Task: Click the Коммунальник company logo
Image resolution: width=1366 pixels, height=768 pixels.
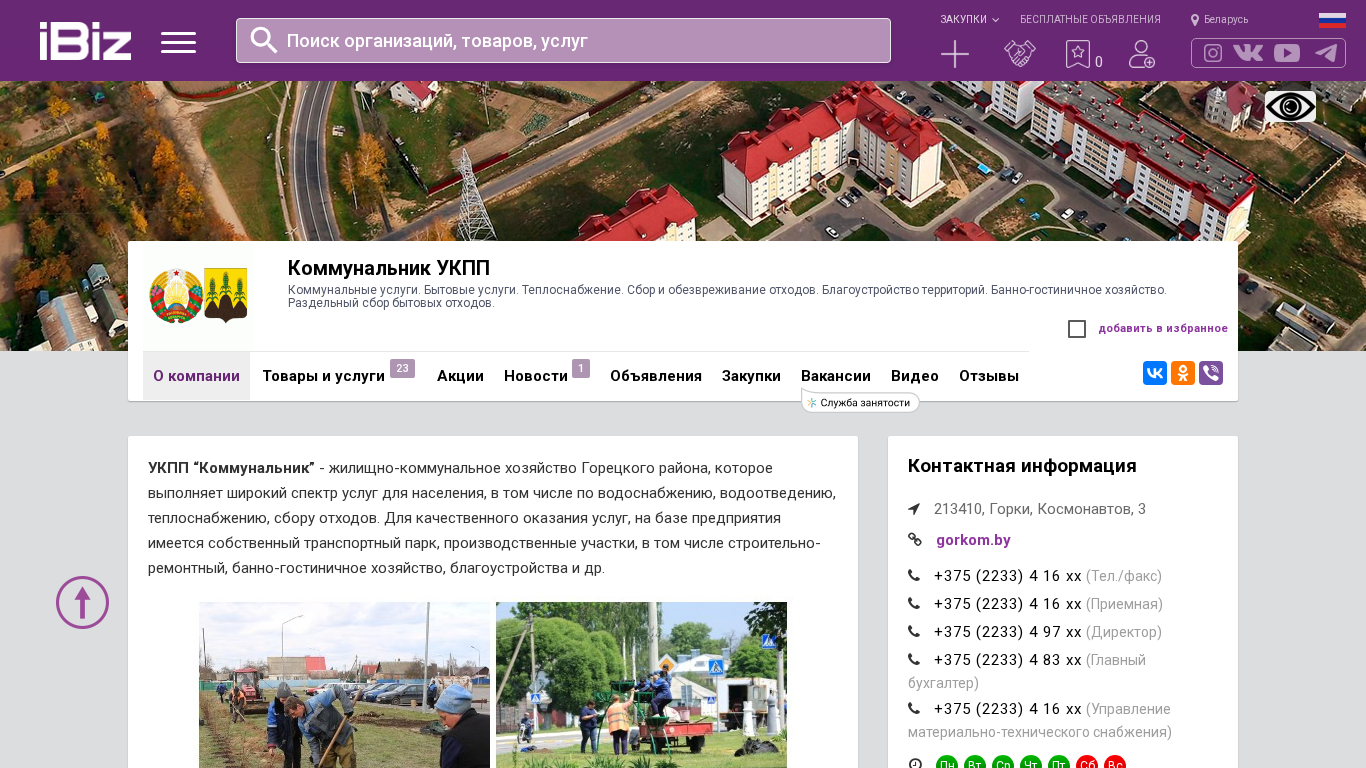Action: pyautogui.click(x=198, y=296)
